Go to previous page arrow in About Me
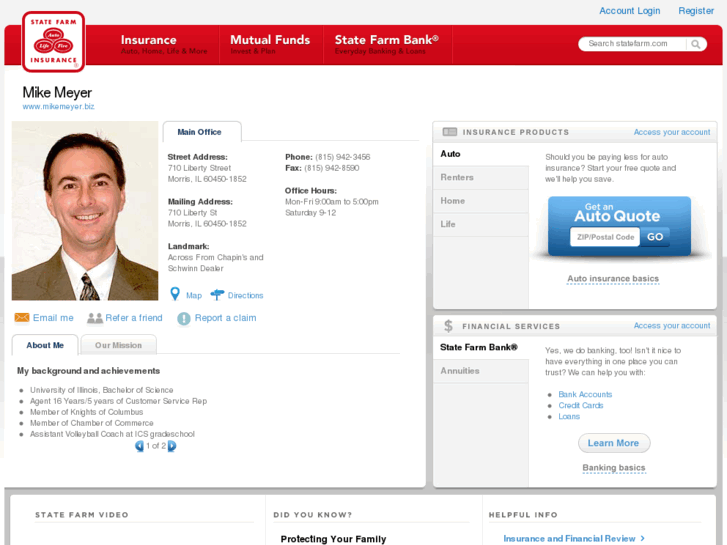 click(139, 446)
